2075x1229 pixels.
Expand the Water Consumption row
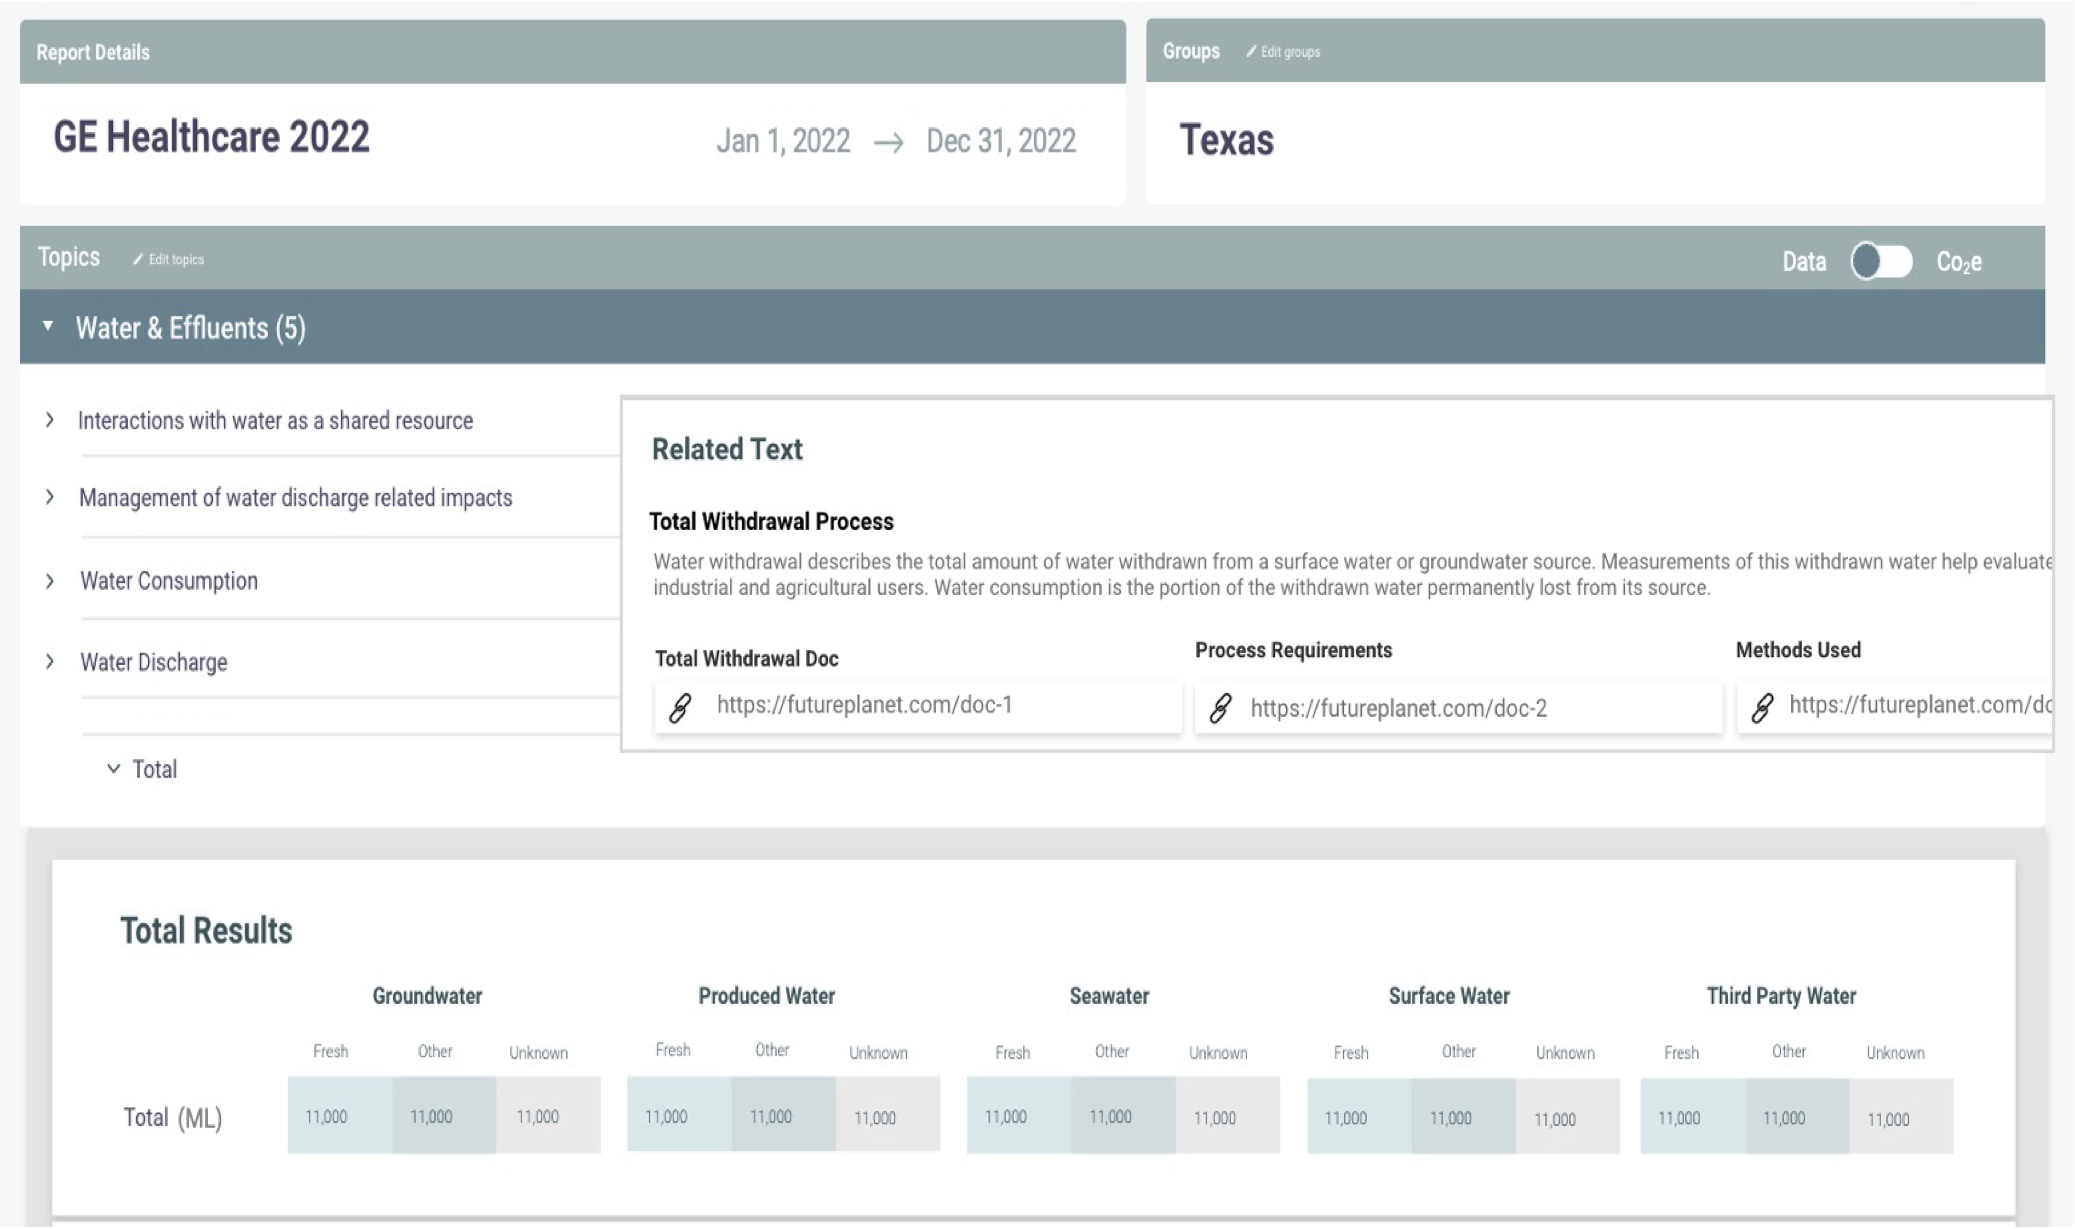[x=50, y=581]
